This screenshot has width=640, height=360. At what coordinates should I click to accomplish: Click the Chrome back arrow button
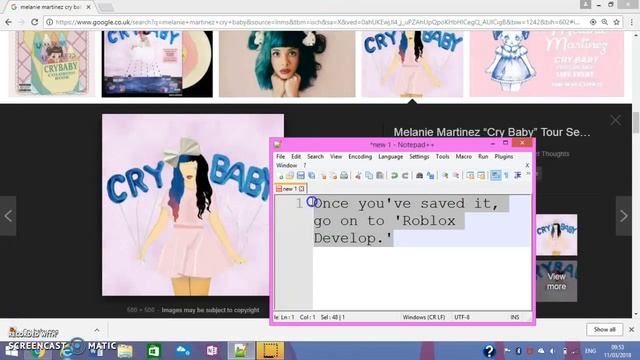[x=9, y=22]
